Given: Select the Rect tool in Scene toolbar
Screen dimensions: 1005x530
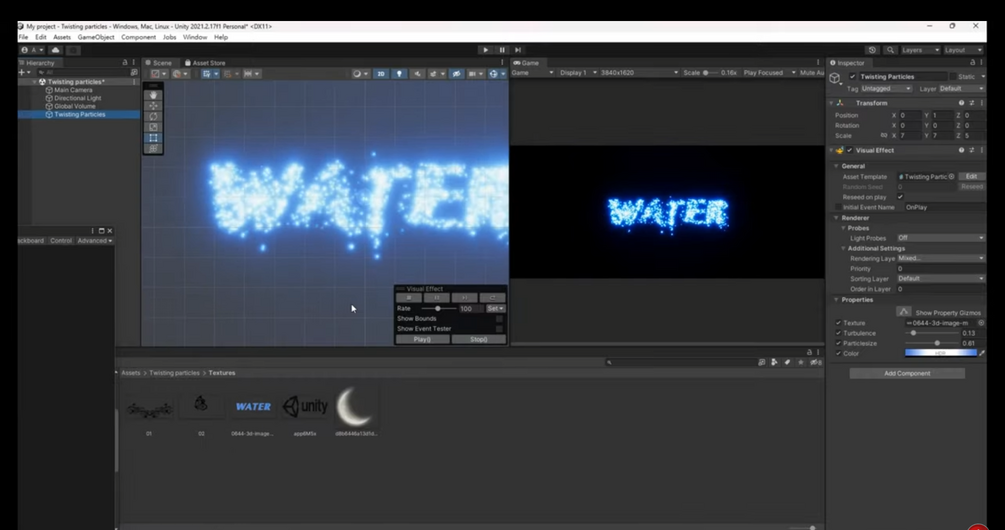Looking at the screenshot, I should [153, 138].
